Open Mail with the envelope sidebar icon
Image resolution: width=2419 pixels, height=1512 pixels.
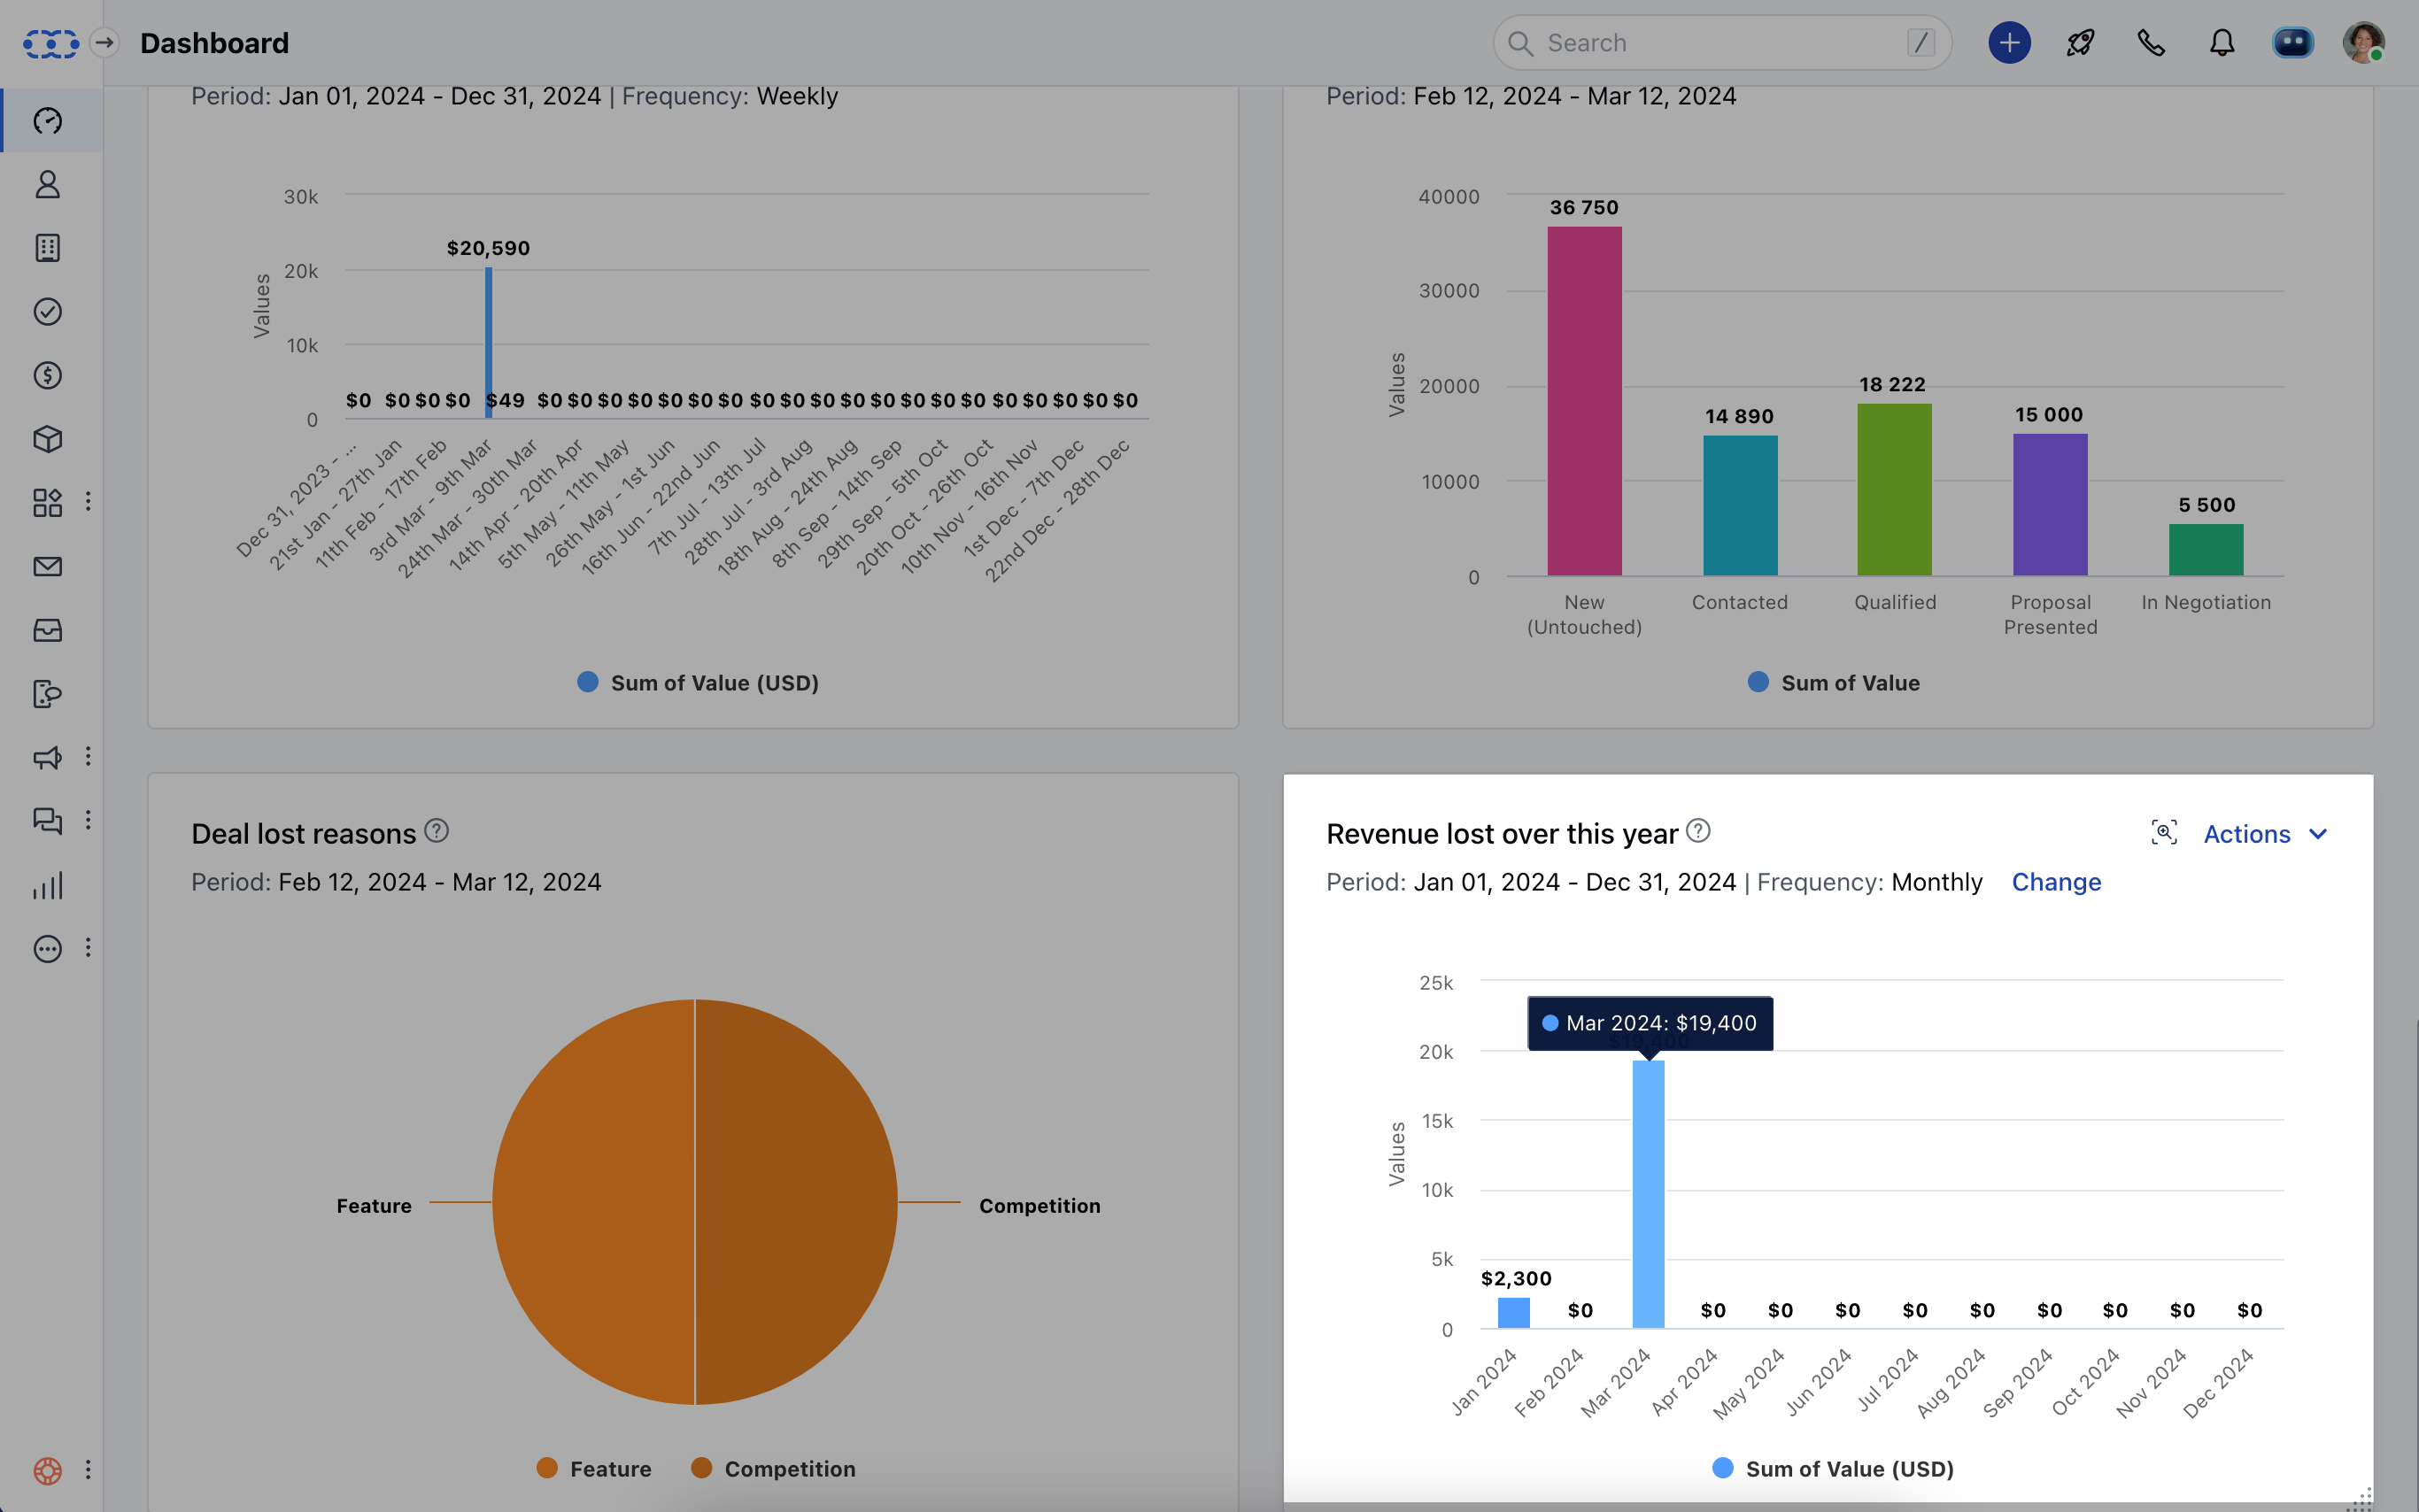48,566
